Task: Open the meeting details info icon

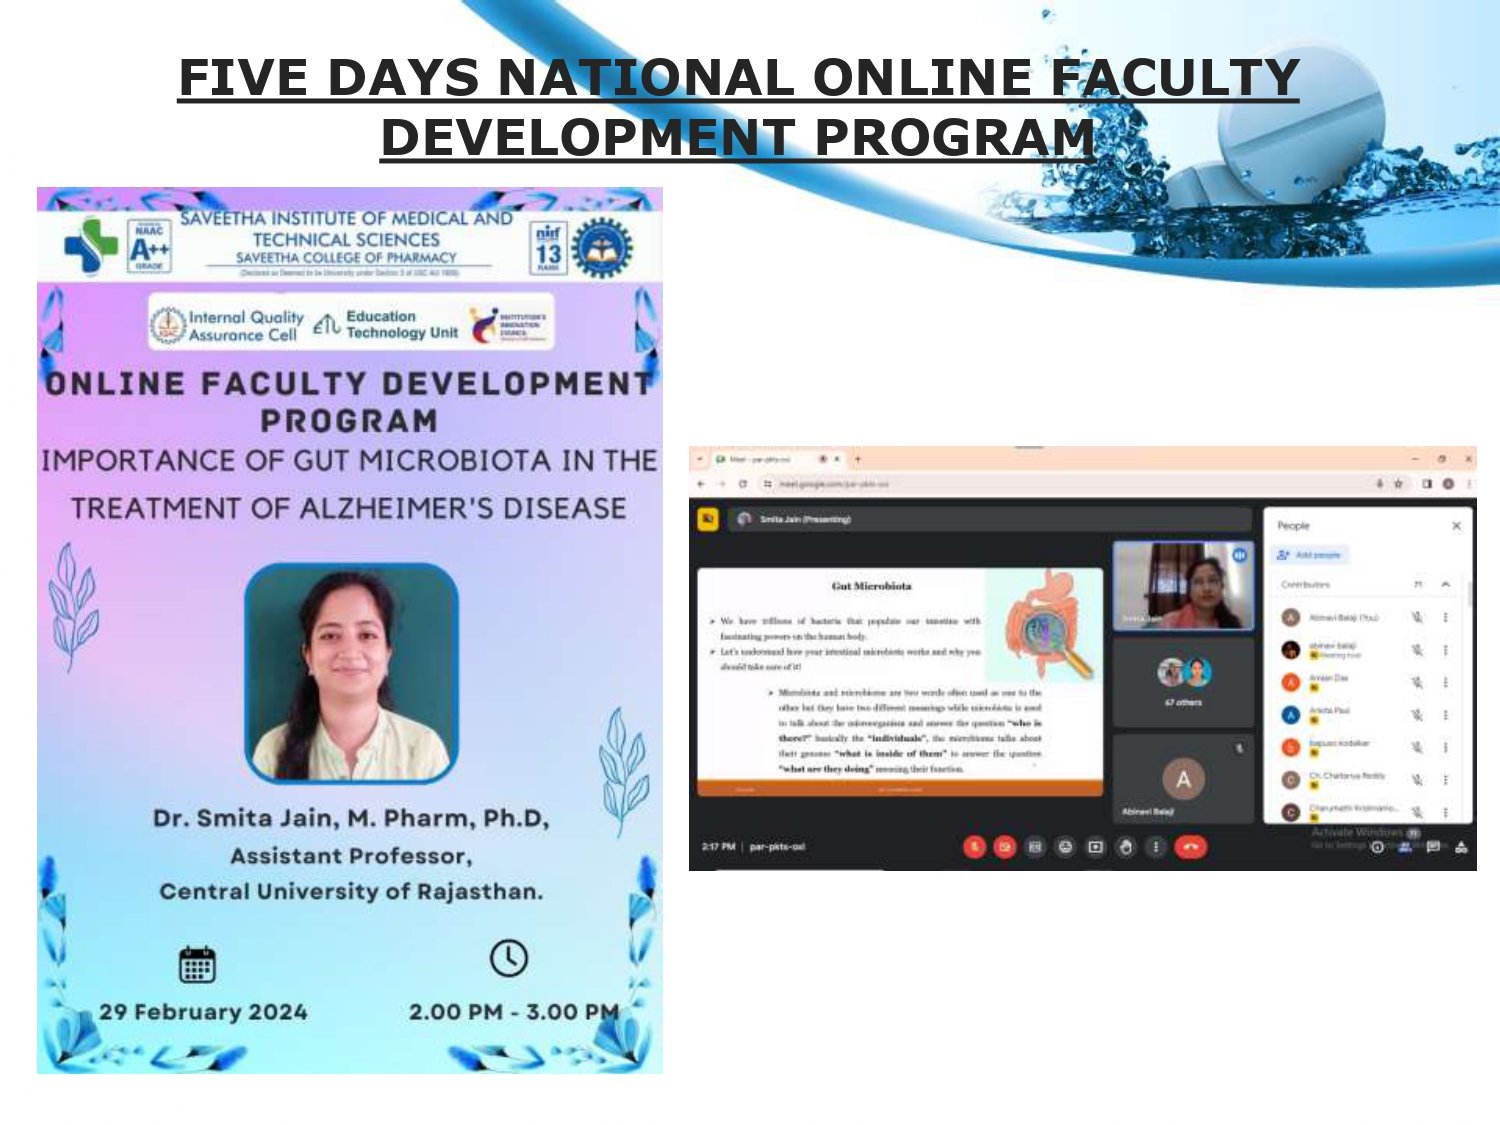Action: [1377, 847]
